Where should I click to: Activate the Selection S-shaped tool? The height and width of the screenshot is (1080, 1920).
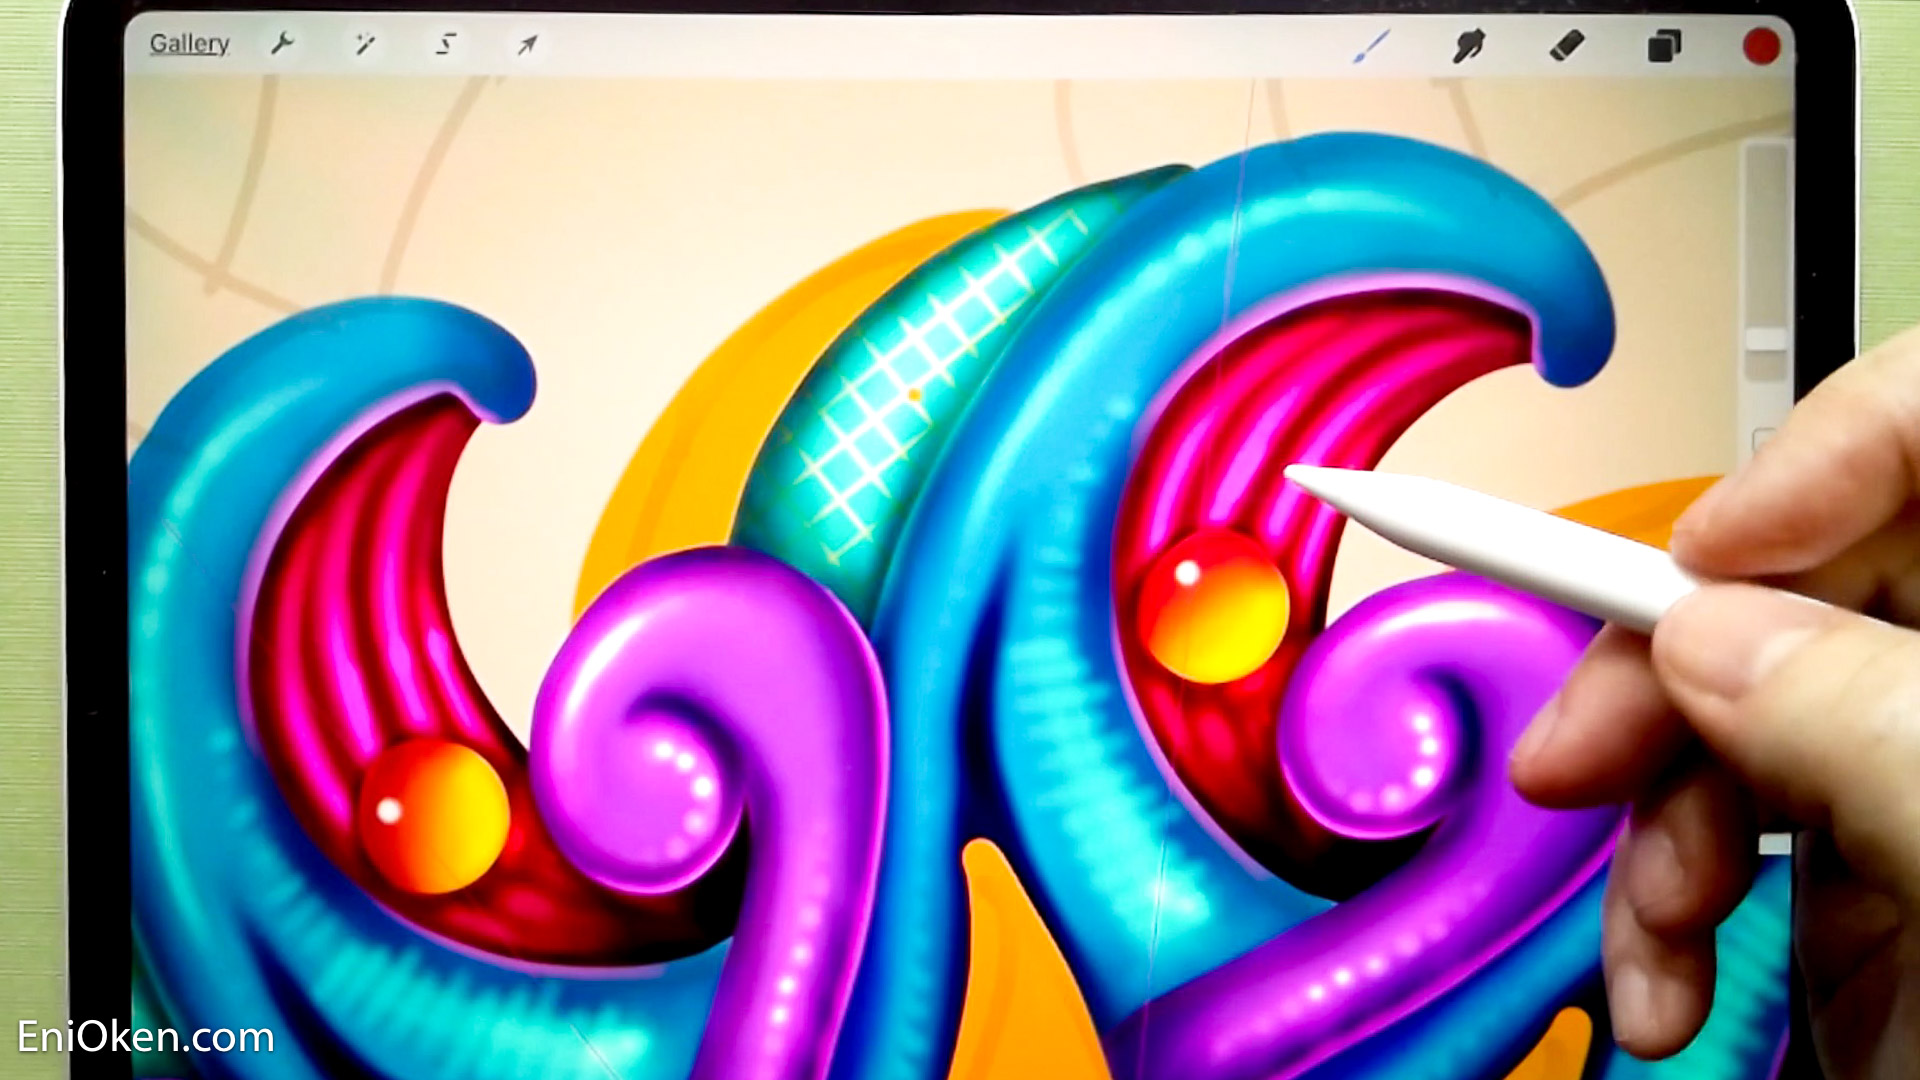click(x=446, y=44)
